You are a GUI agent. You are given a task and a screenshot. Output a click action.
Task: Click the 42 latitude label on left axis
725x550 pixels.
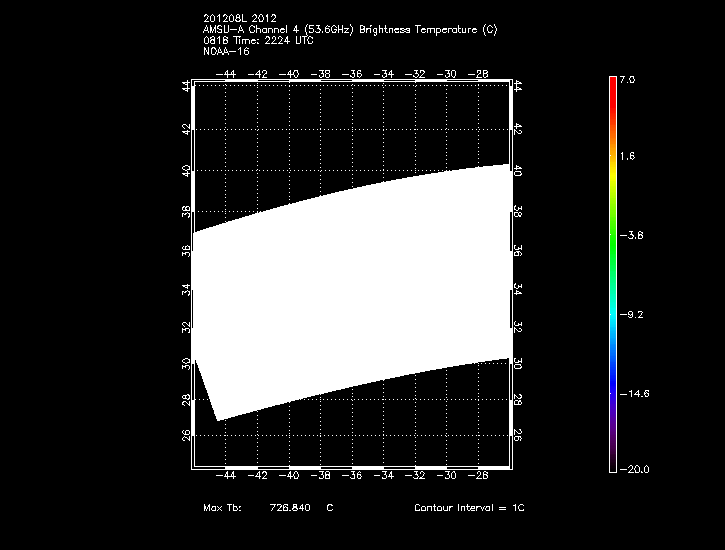click(186, 129)
